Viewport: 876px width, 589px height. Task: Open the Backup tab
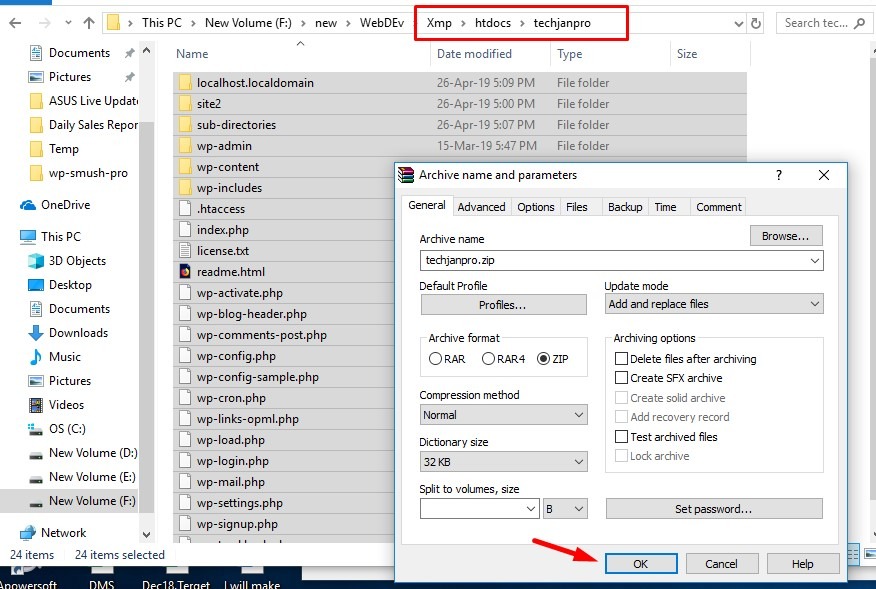(x=625, y=206)
